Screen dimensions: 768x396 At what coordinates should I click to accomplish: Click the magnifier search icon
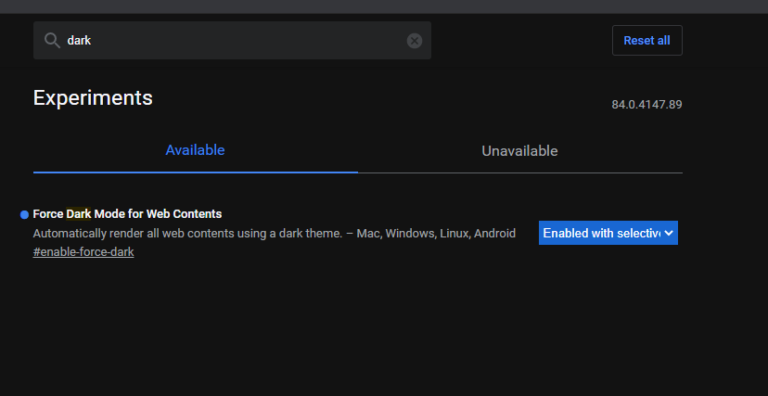pos(52,40)
